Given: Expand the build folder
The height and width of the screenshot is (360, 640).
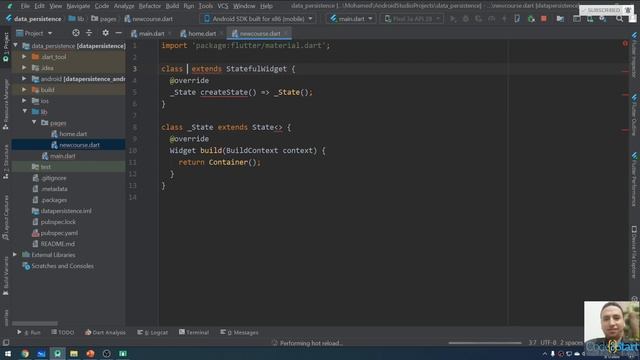Looking at the screenshot, I should (x=24, y=89).
